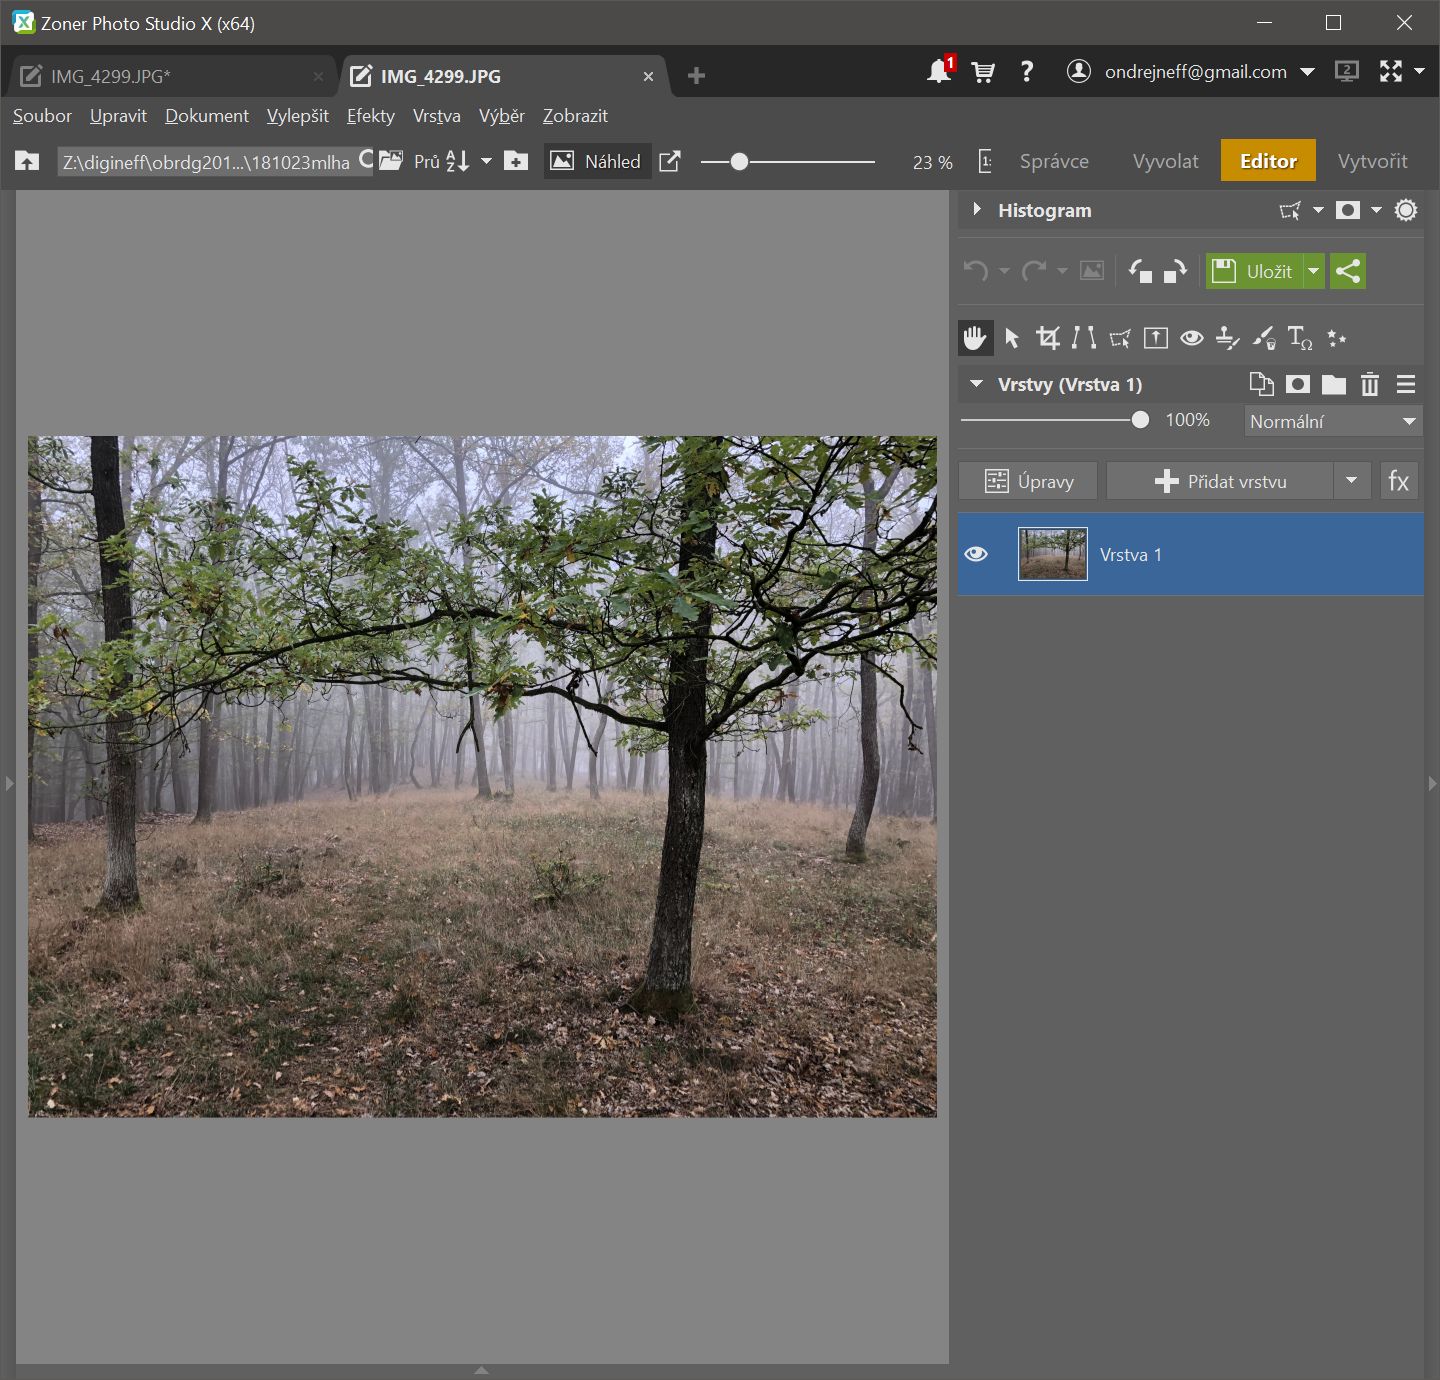Click the Úpravy button

click(x=1028, y=481)
